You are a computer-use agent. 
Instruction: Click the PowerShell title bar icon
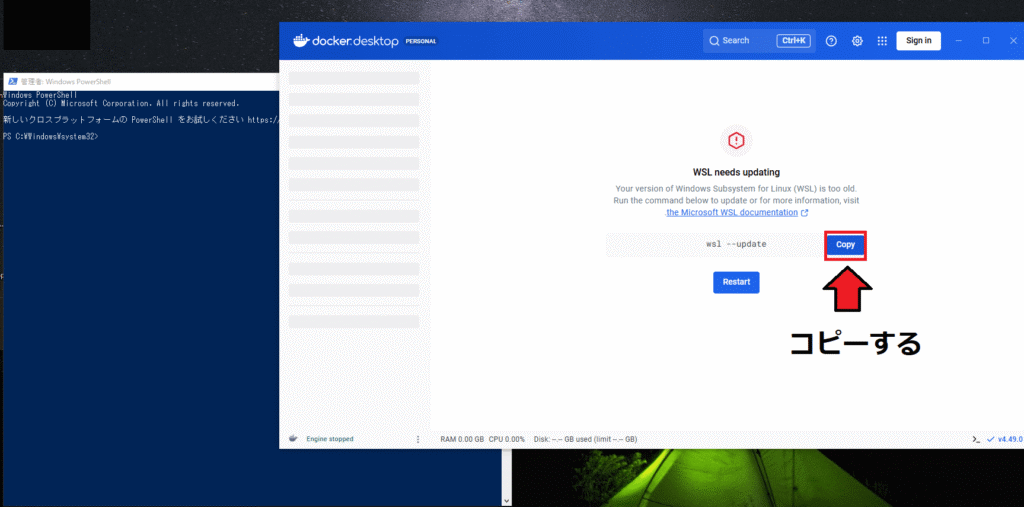[11, 81]
